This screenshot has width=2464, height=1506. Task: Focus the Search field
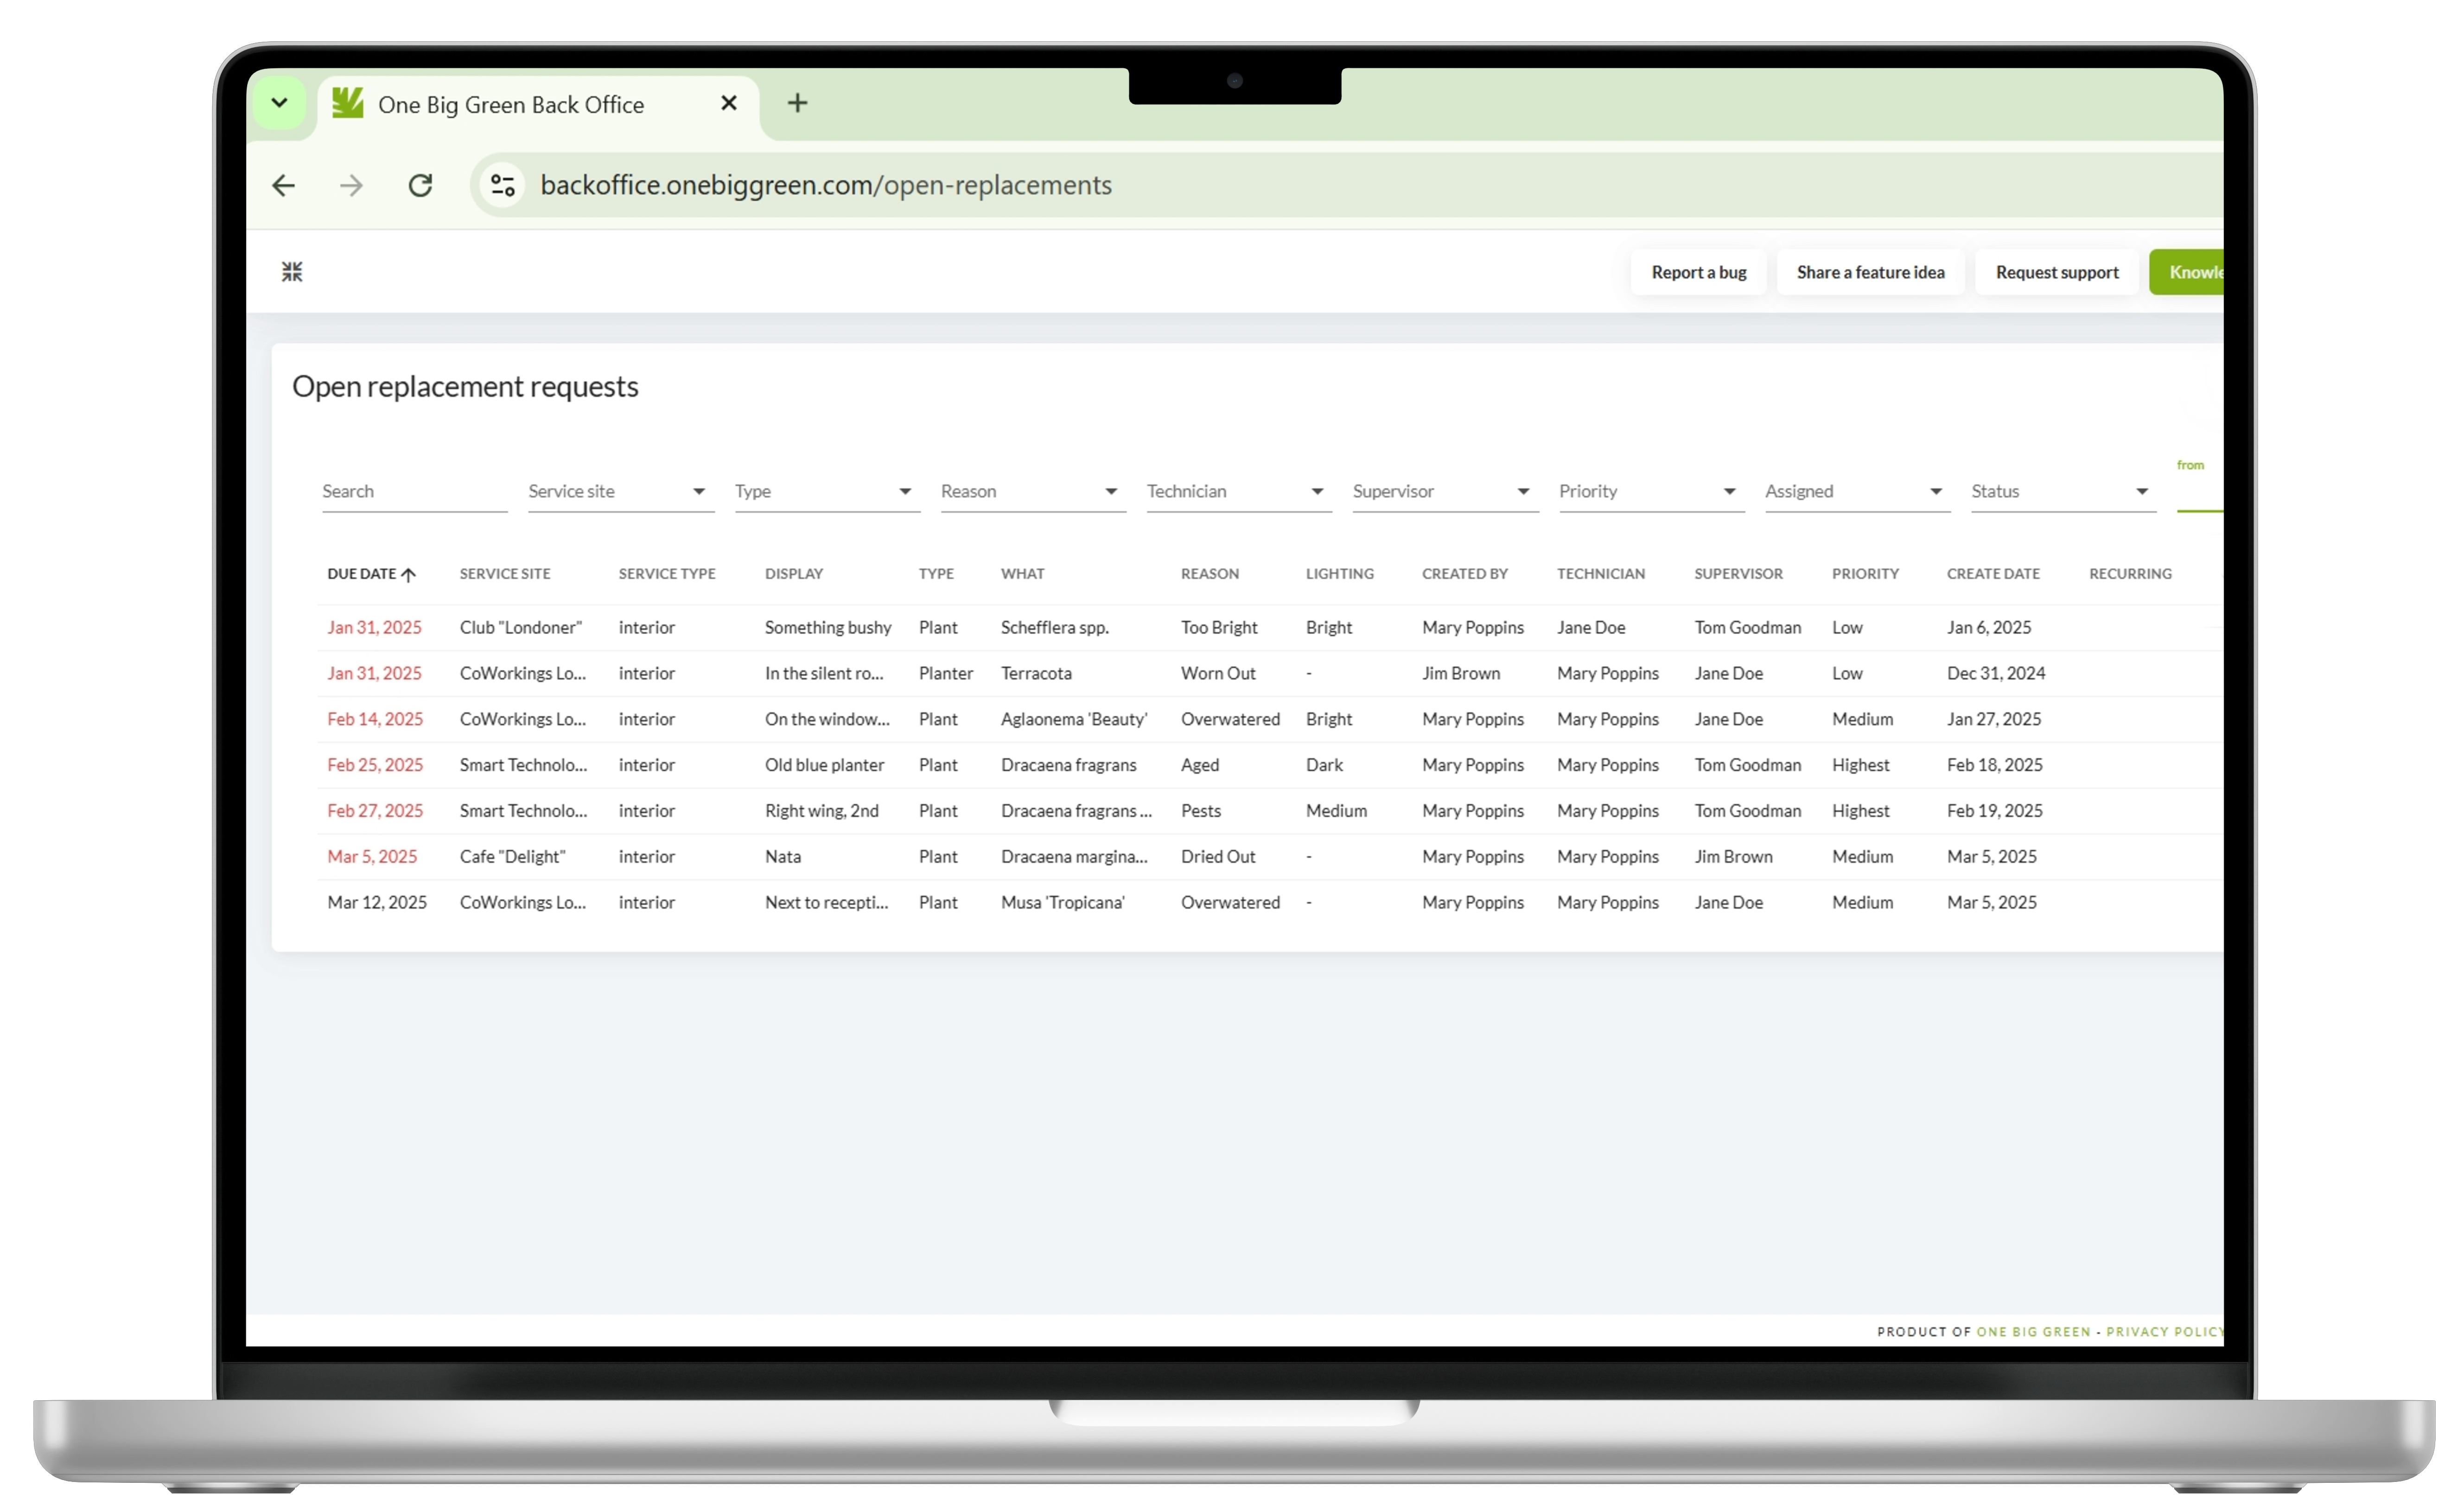pos(414,491)
